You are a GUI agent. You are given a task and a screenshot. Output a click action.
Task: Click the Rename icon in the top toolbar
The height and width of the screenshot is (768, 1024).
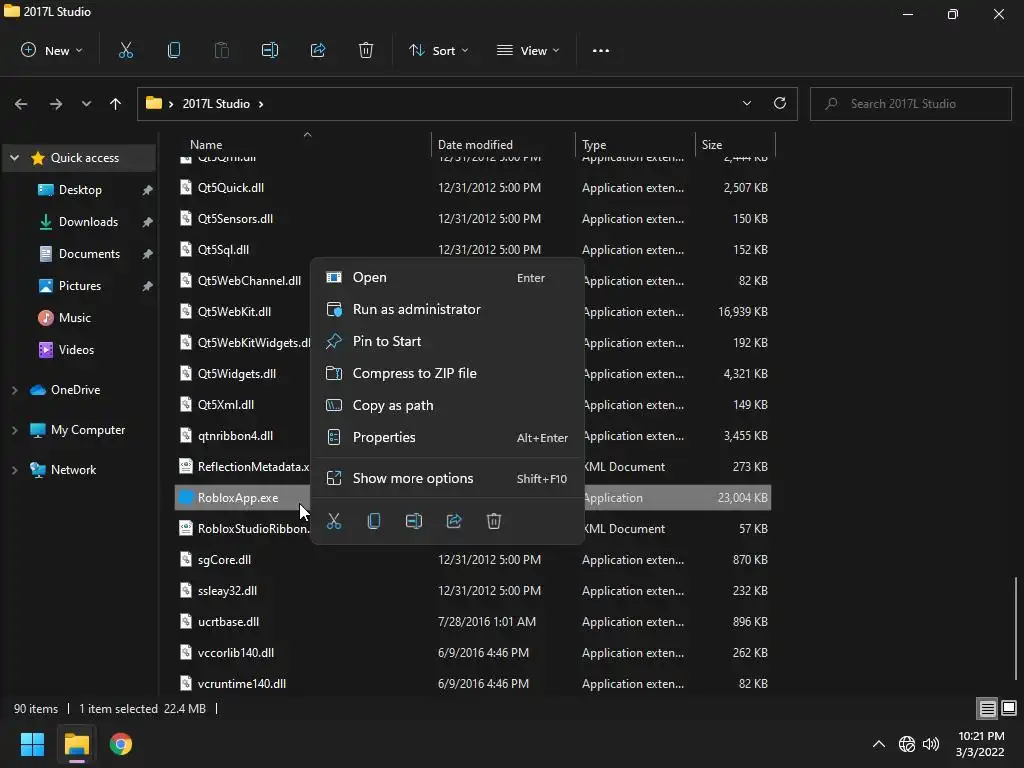pos(270,50)
